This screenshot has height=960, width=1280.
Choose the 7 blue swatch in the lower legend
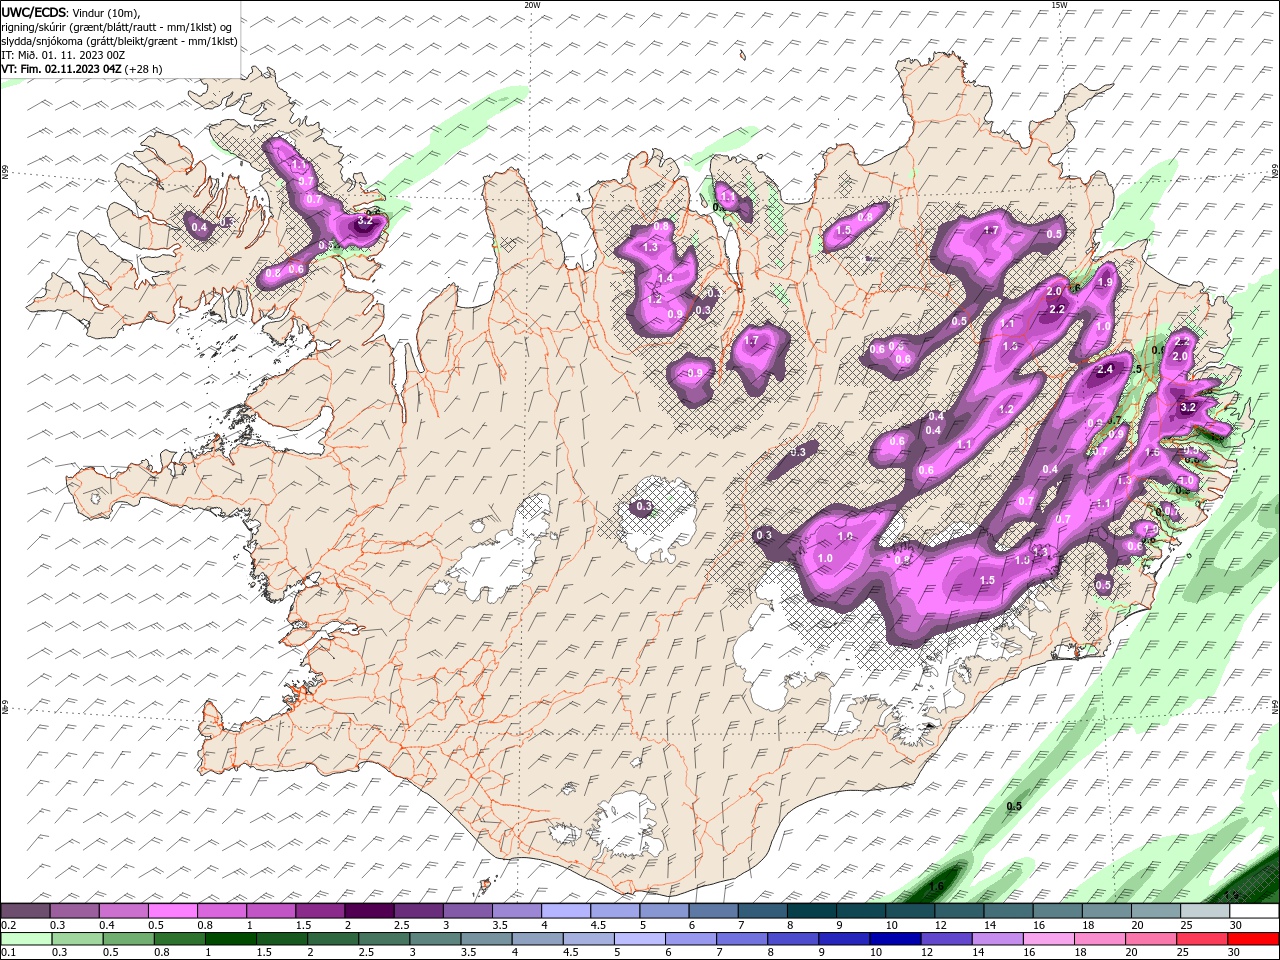741,939
